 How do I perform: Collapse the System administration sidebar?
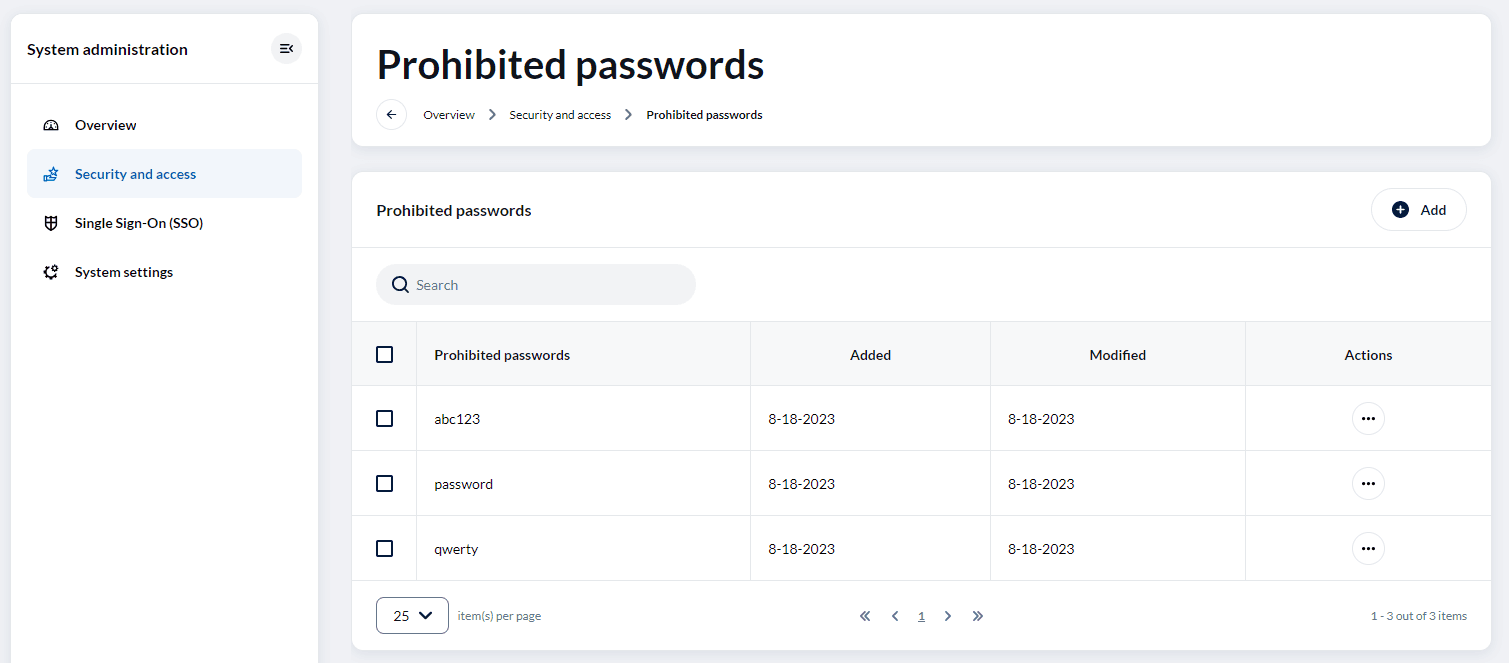click(x=286, y=49)
